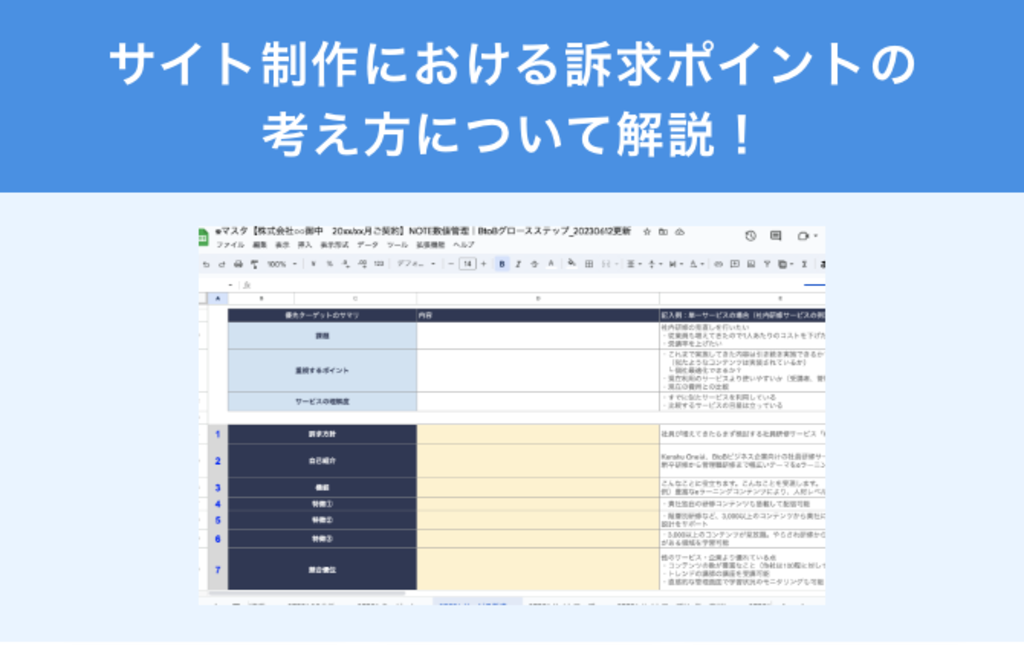Image resolution: width=1024 pixels, height=654 pixels.
Task: Click the font size field showing 14
Action: [x=467, y=265]
